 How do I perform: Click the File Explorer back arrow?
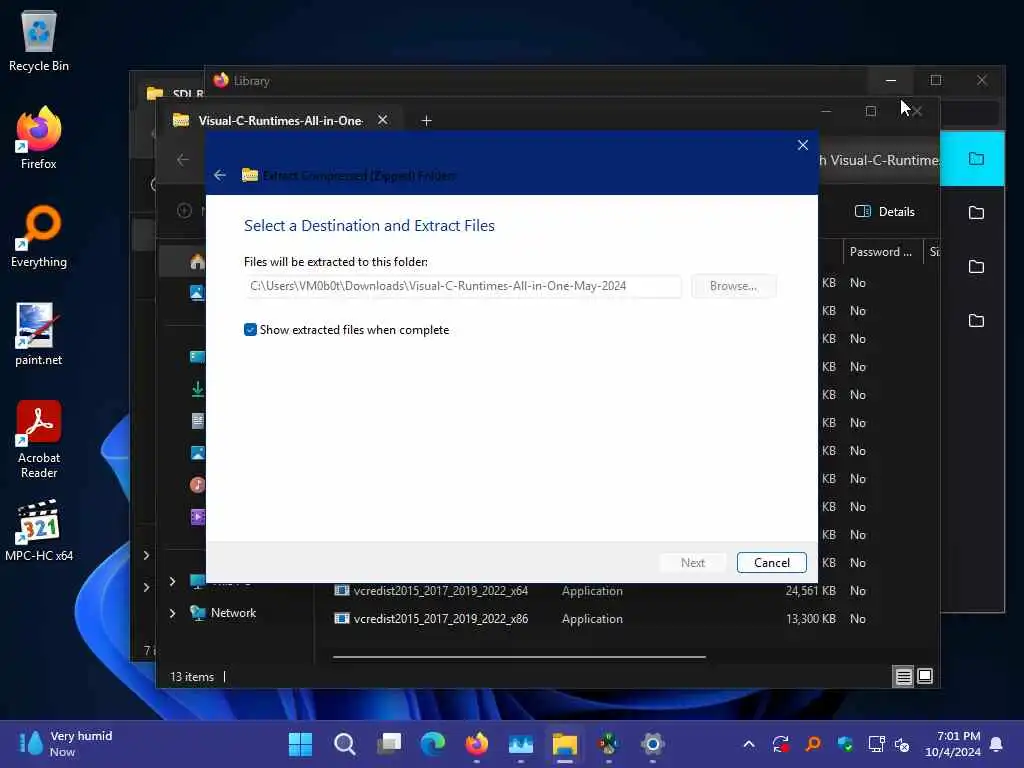[x=183, y=159]
